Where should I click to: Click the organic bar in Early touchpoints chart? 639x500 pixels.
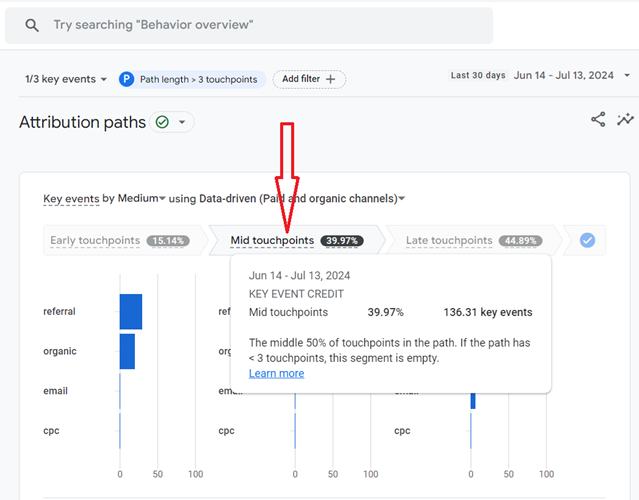point(127,351)
